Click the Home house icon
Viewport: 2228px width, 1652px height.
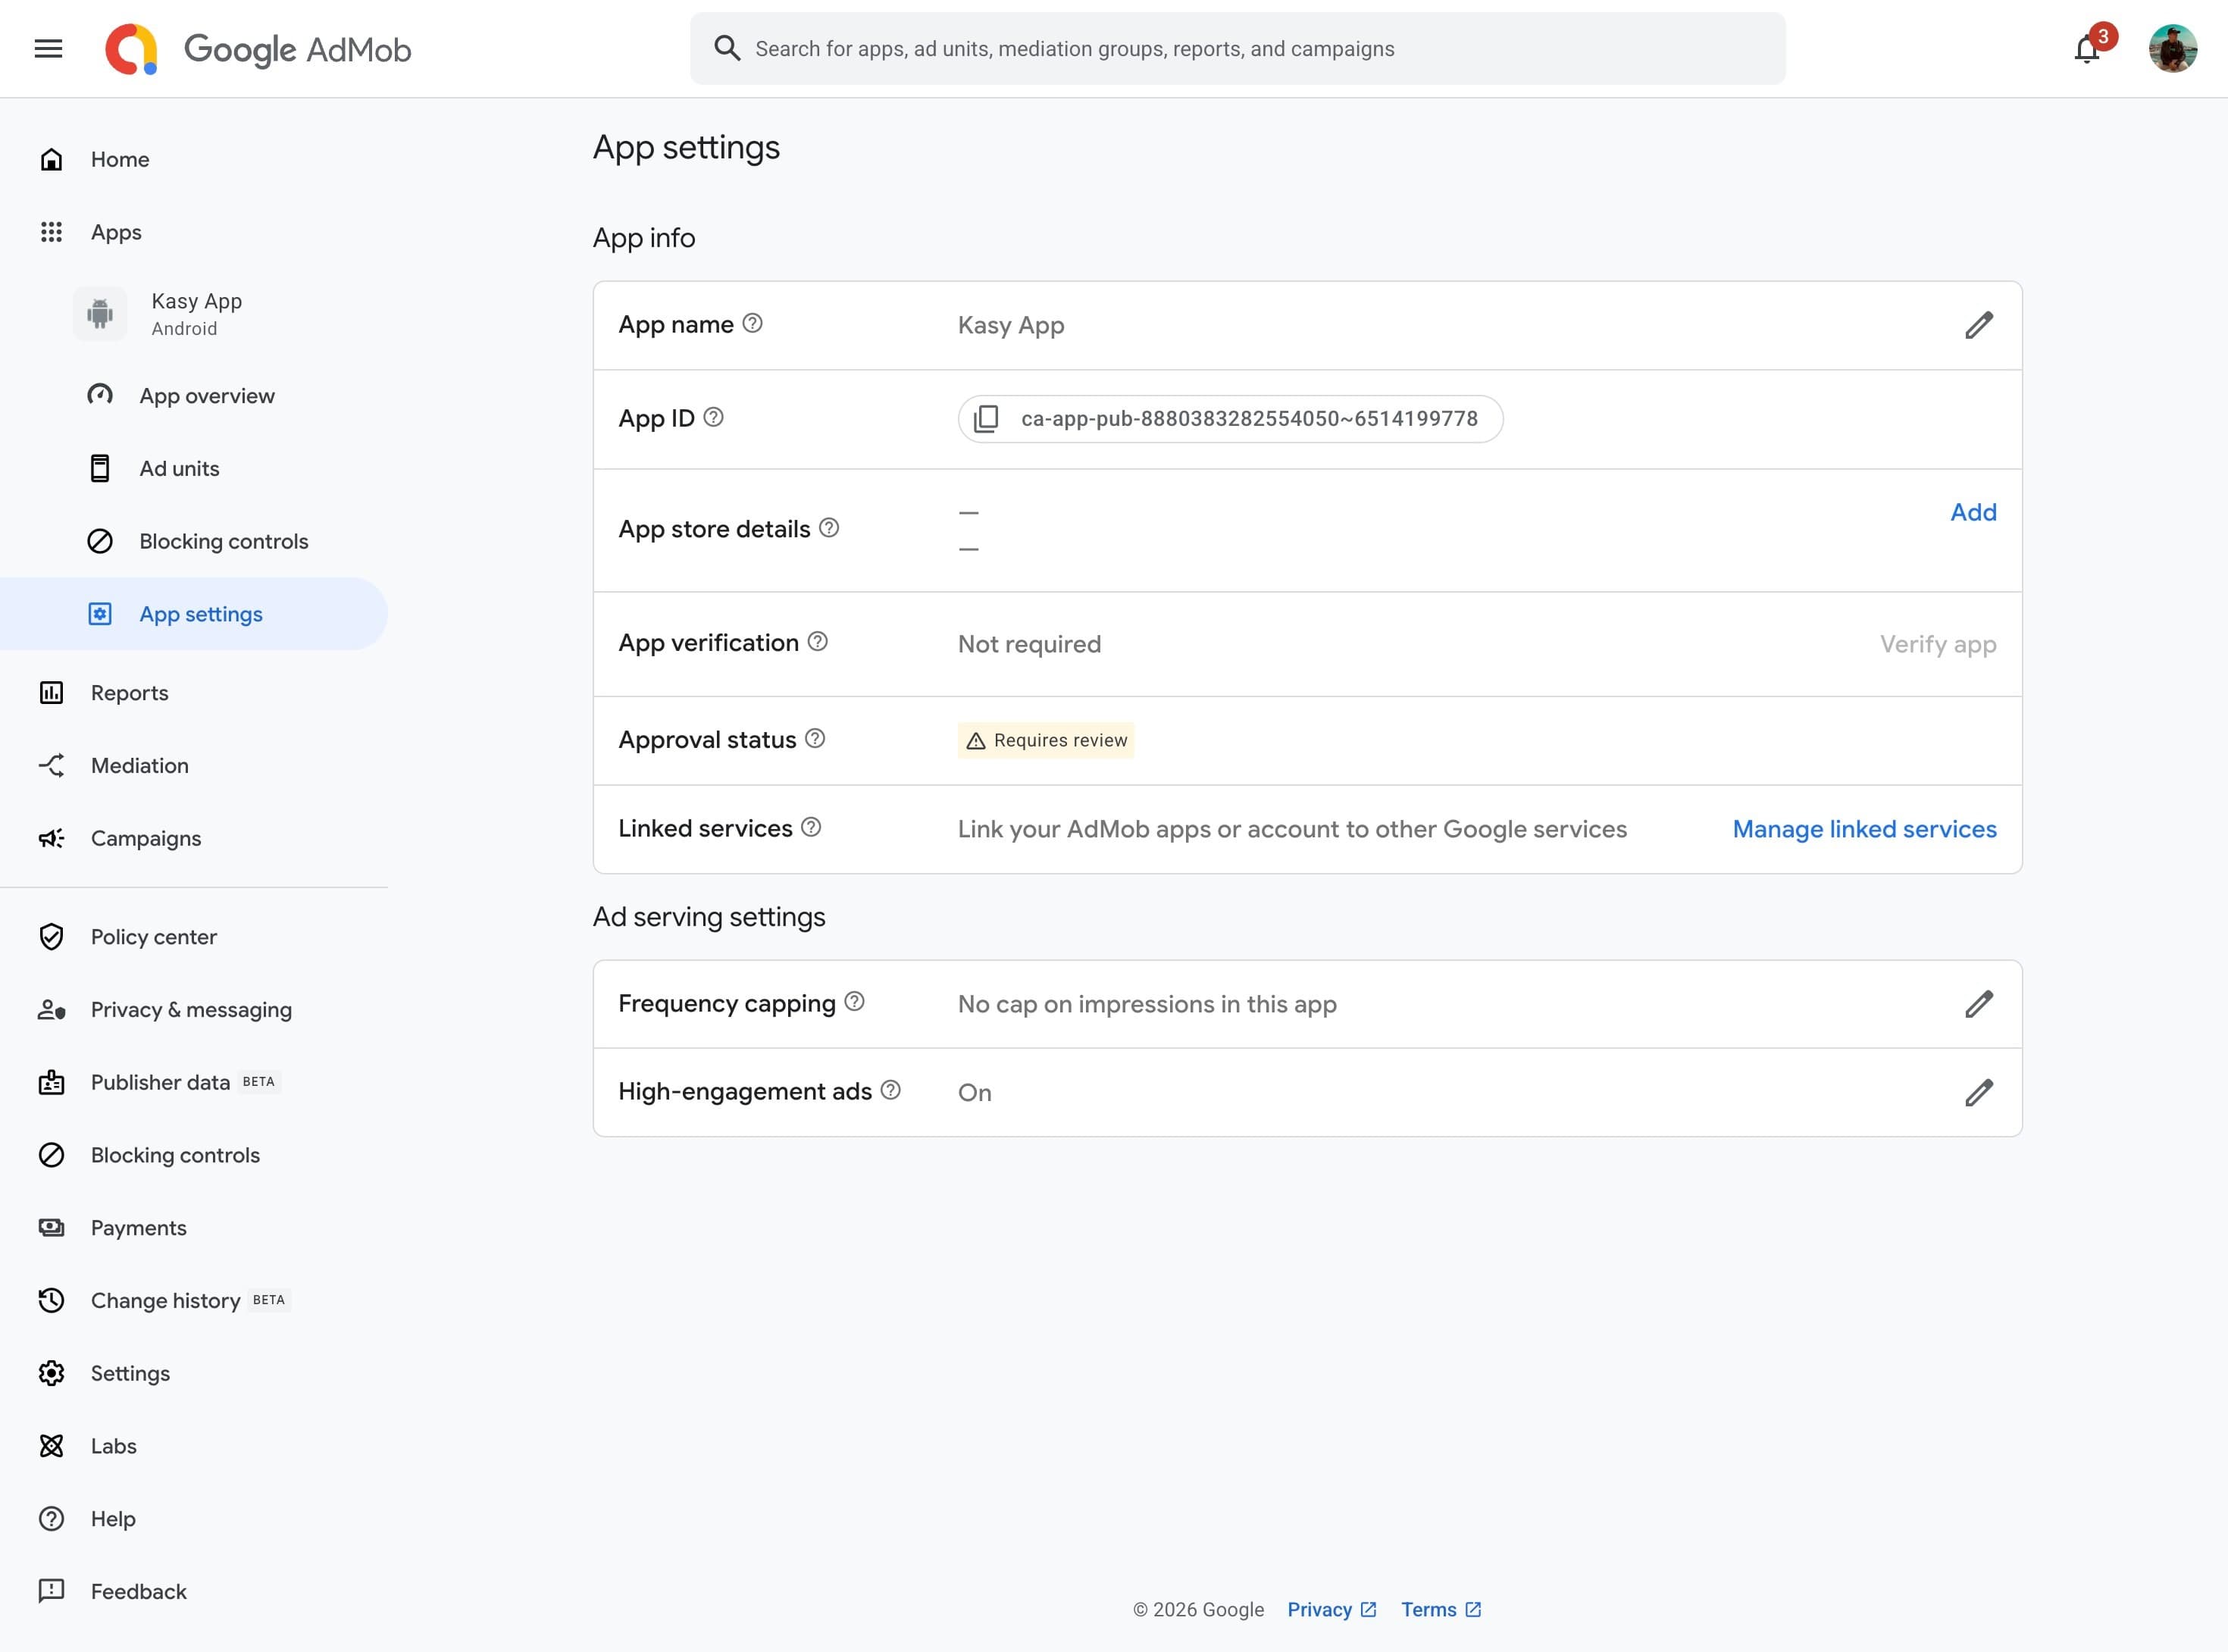(x=51, y=159)
